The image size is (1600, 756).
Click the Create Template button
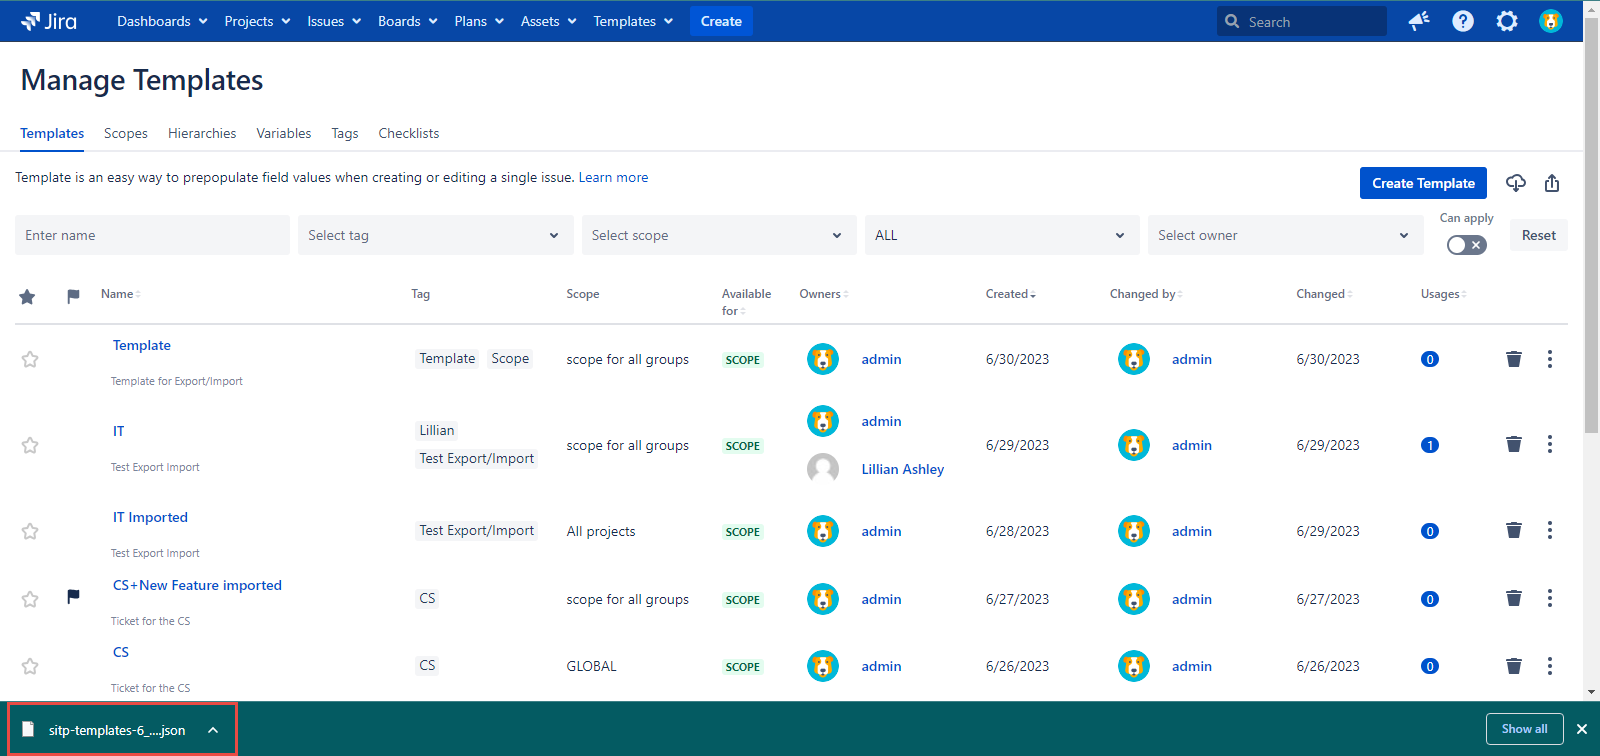[x=1422, y=183]
